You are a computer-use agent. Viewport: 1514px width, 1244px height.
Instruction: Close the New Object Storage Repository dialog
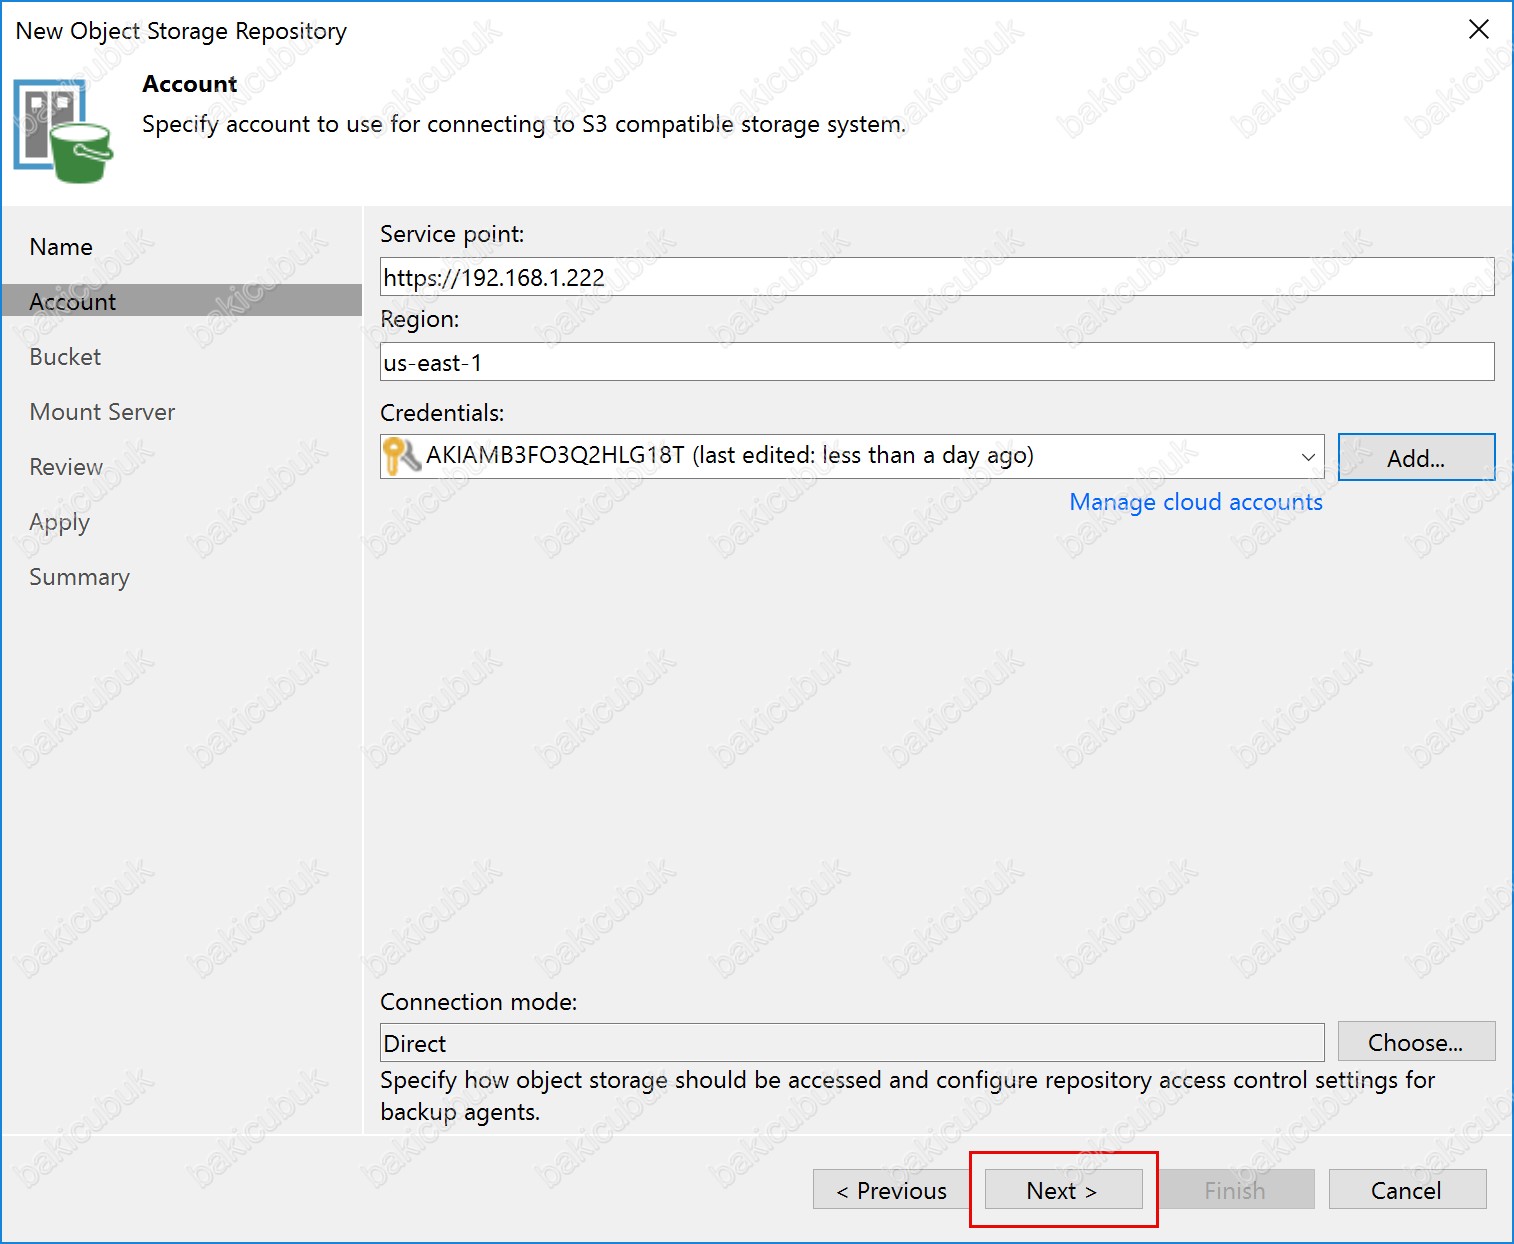[x=1478, y=30]
